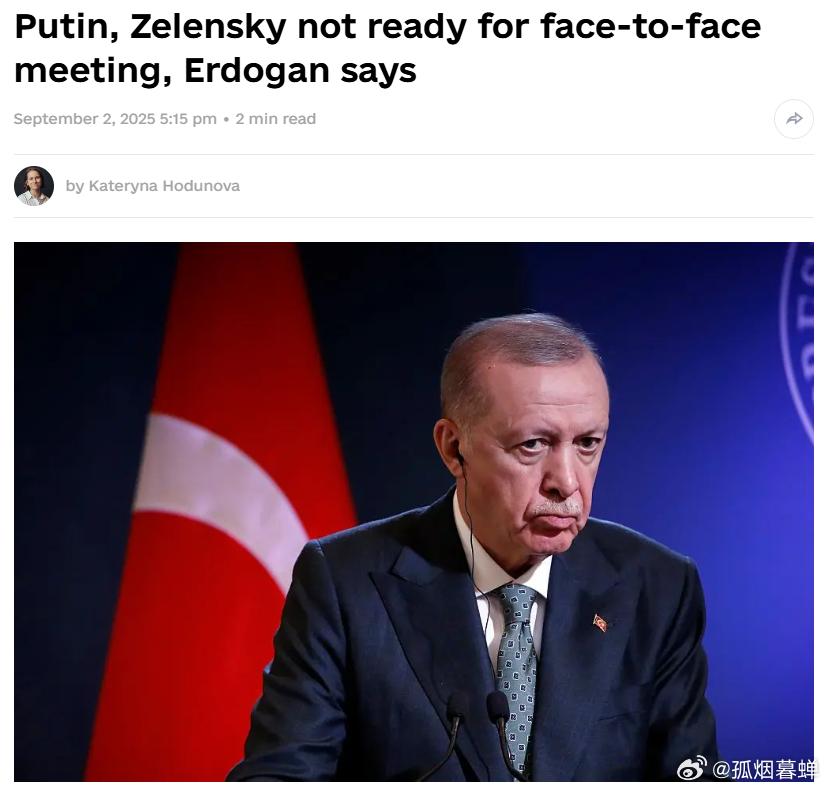The width and height of the screenshot is (827, 789).
Task: Open the Kateryna Hodunova author link
Action: (x=164, y=186)
